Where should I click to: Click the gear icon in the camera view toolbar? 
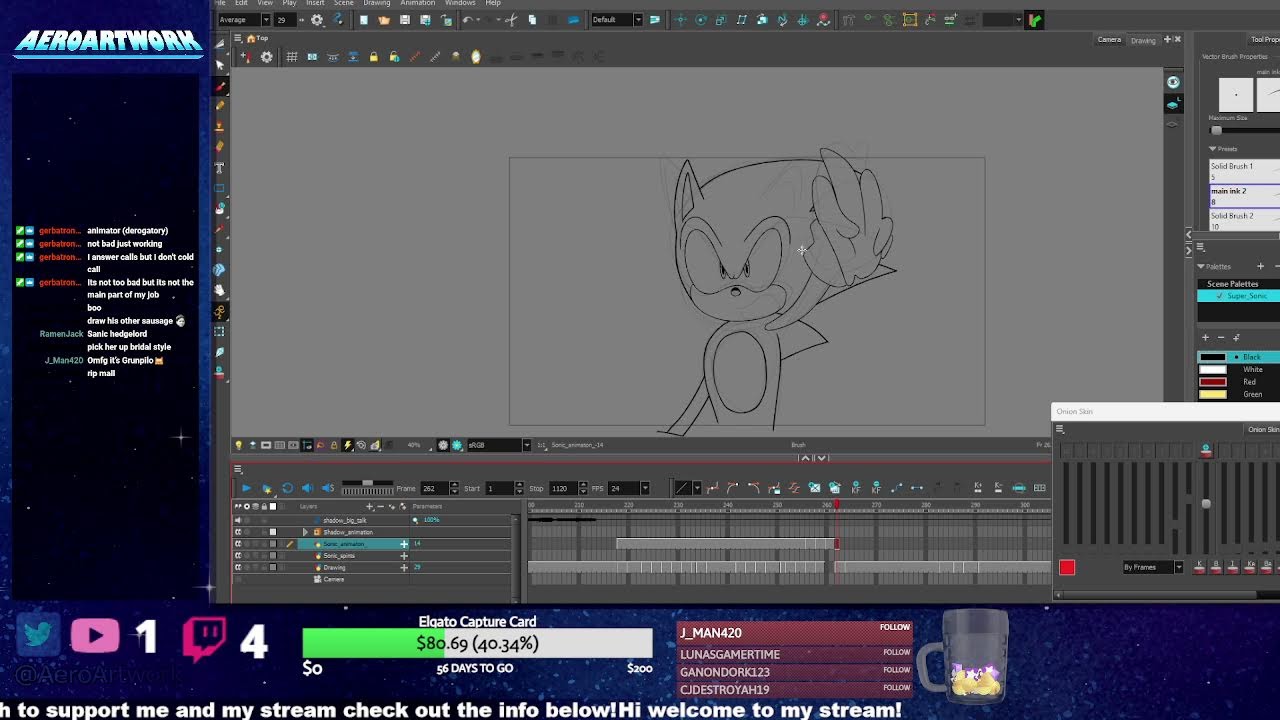(x=266, y=57)
